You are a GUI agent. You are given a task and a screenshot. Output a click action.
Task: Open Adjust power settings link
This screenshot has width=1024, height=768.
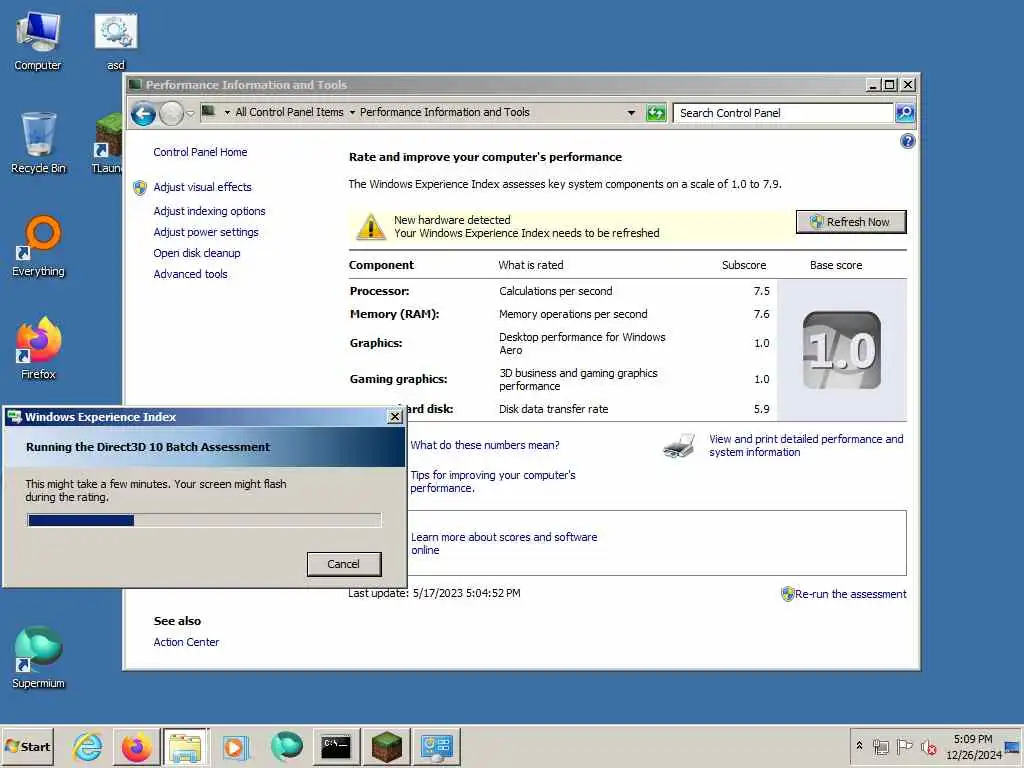206,232
